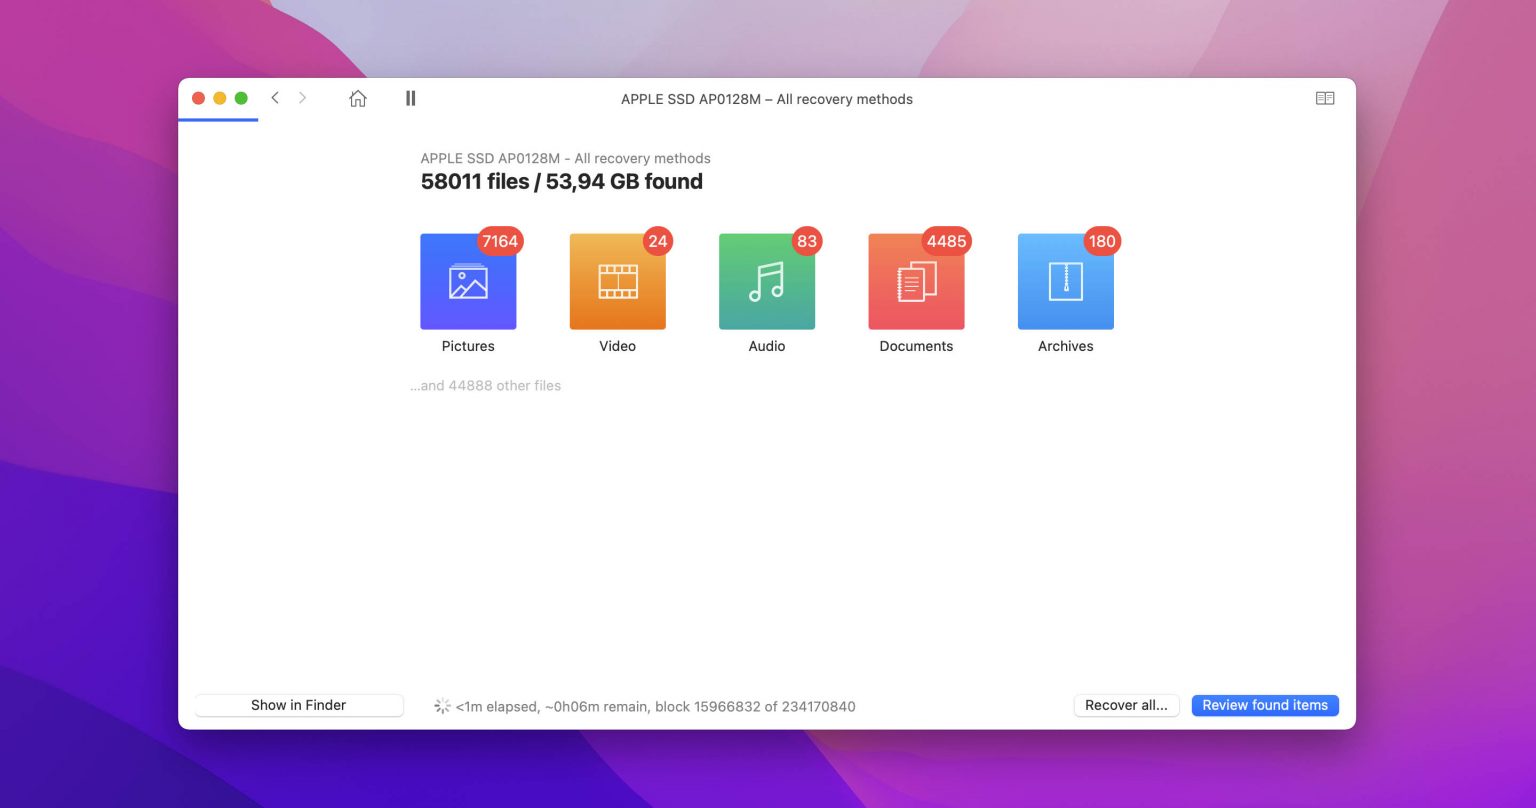Open the Video recovery category
The width and height of the screenshot is (1536, 808).
617,281
